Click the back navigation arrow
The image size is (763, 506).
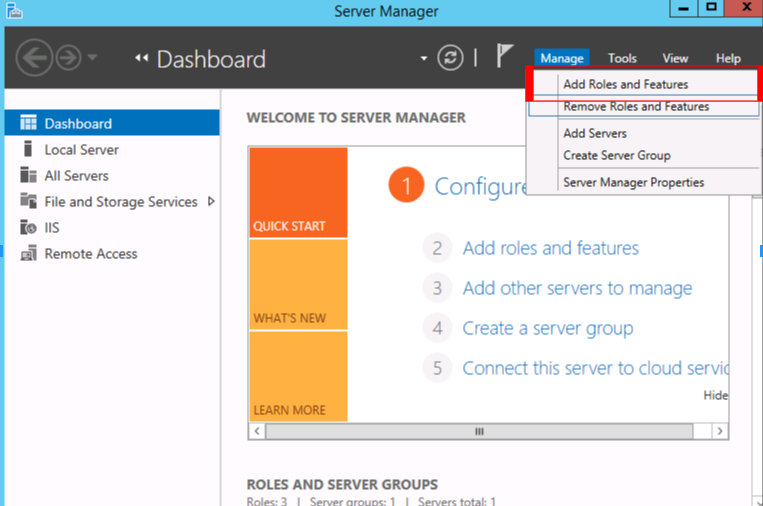(x=34, y=58)
